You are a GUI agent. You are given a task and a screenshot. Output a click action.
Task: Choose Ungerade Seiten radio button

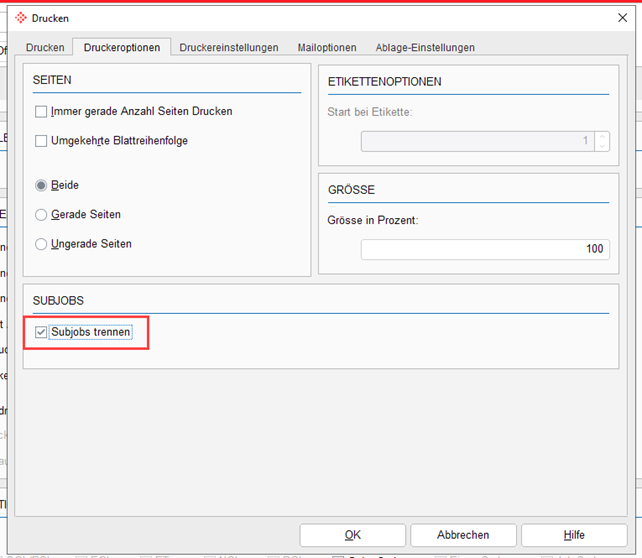[x=41, y=244]
